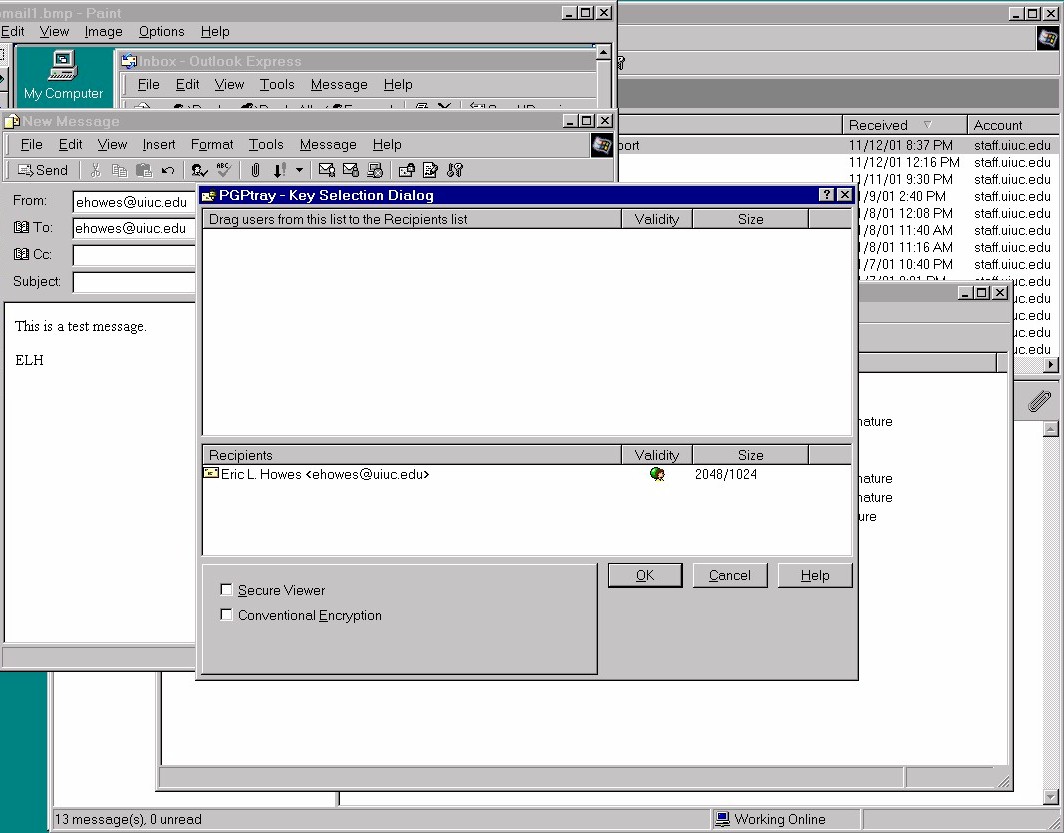Click the Check Names icon in New Message
Viewport: 1064px width, 833px height.
tap(199, 170)
